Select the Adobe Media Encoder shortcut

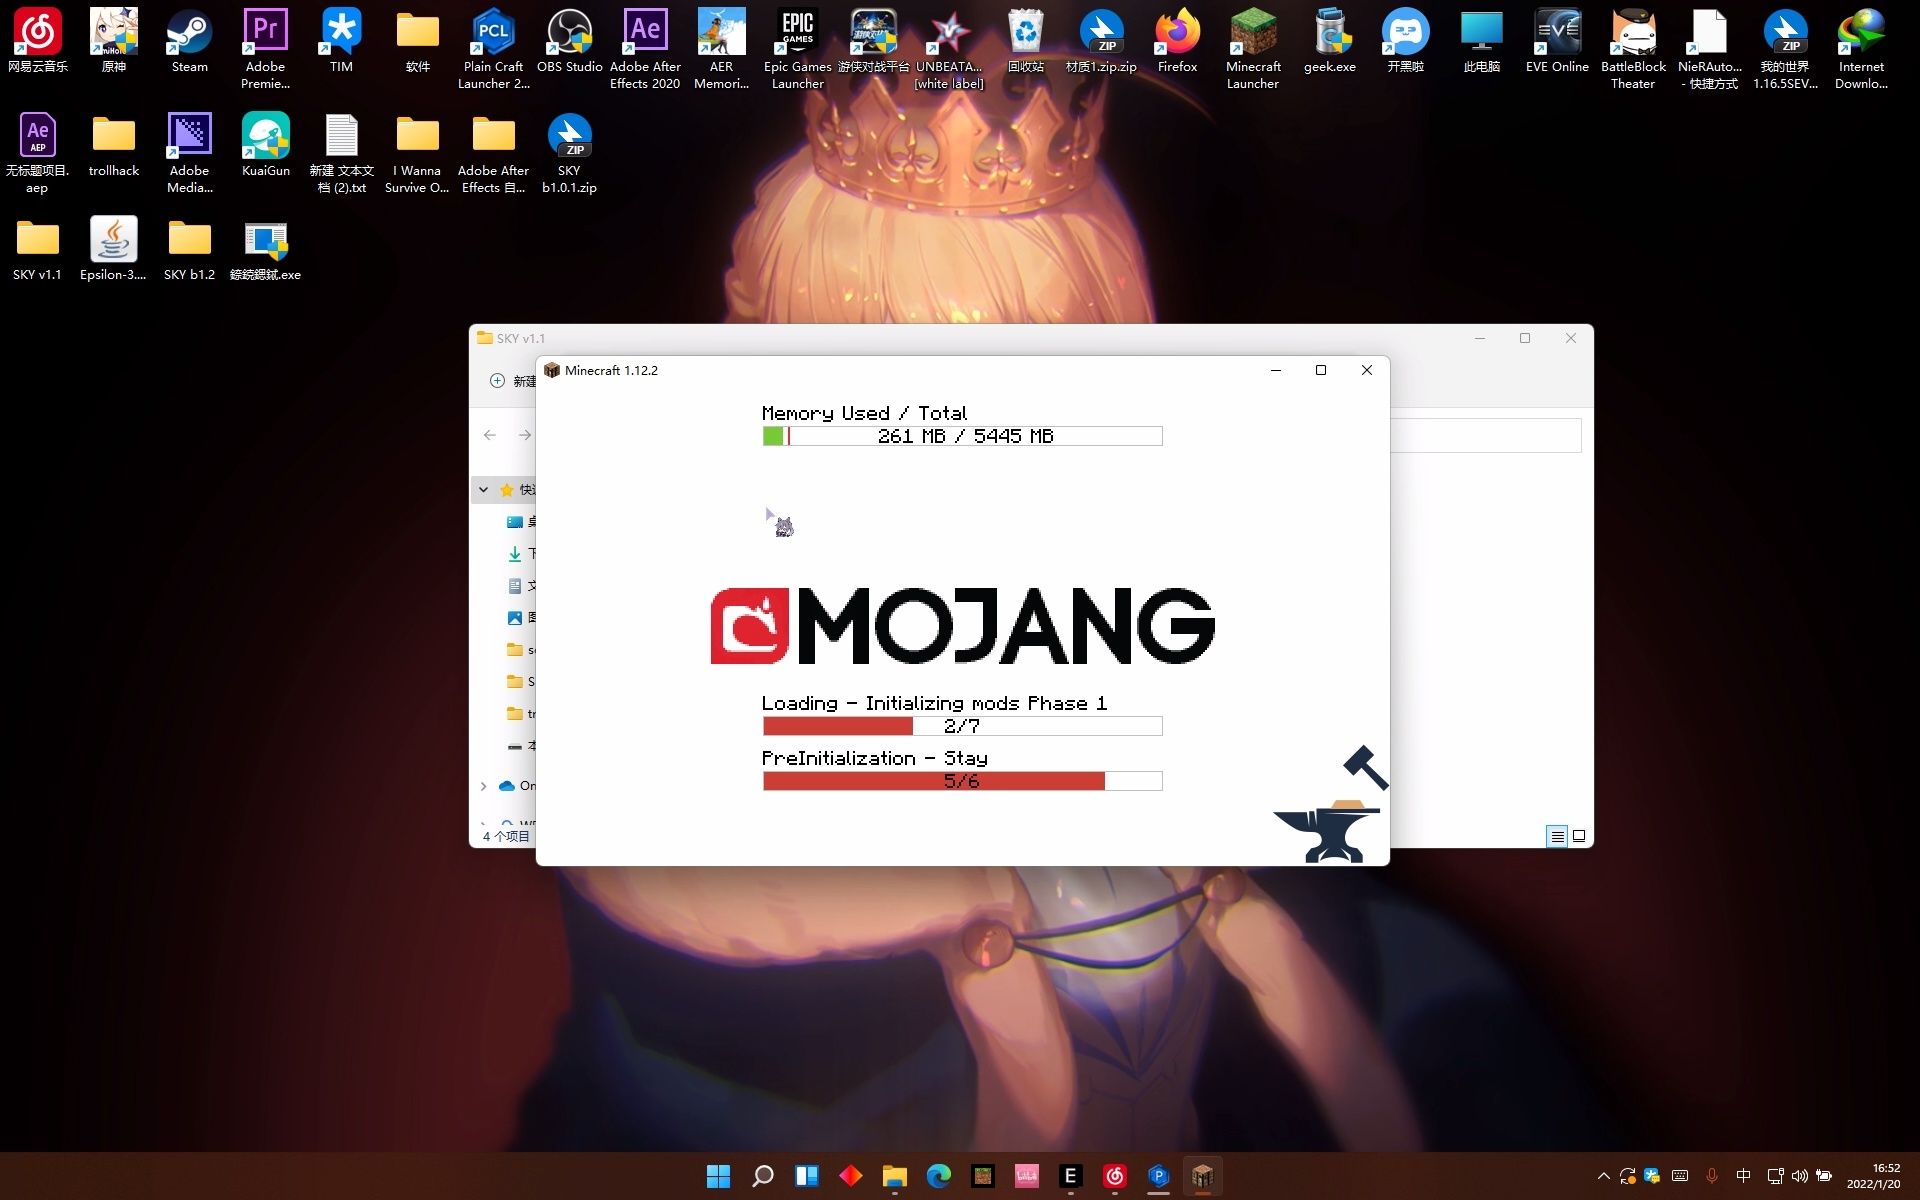[x=189, y=152]
